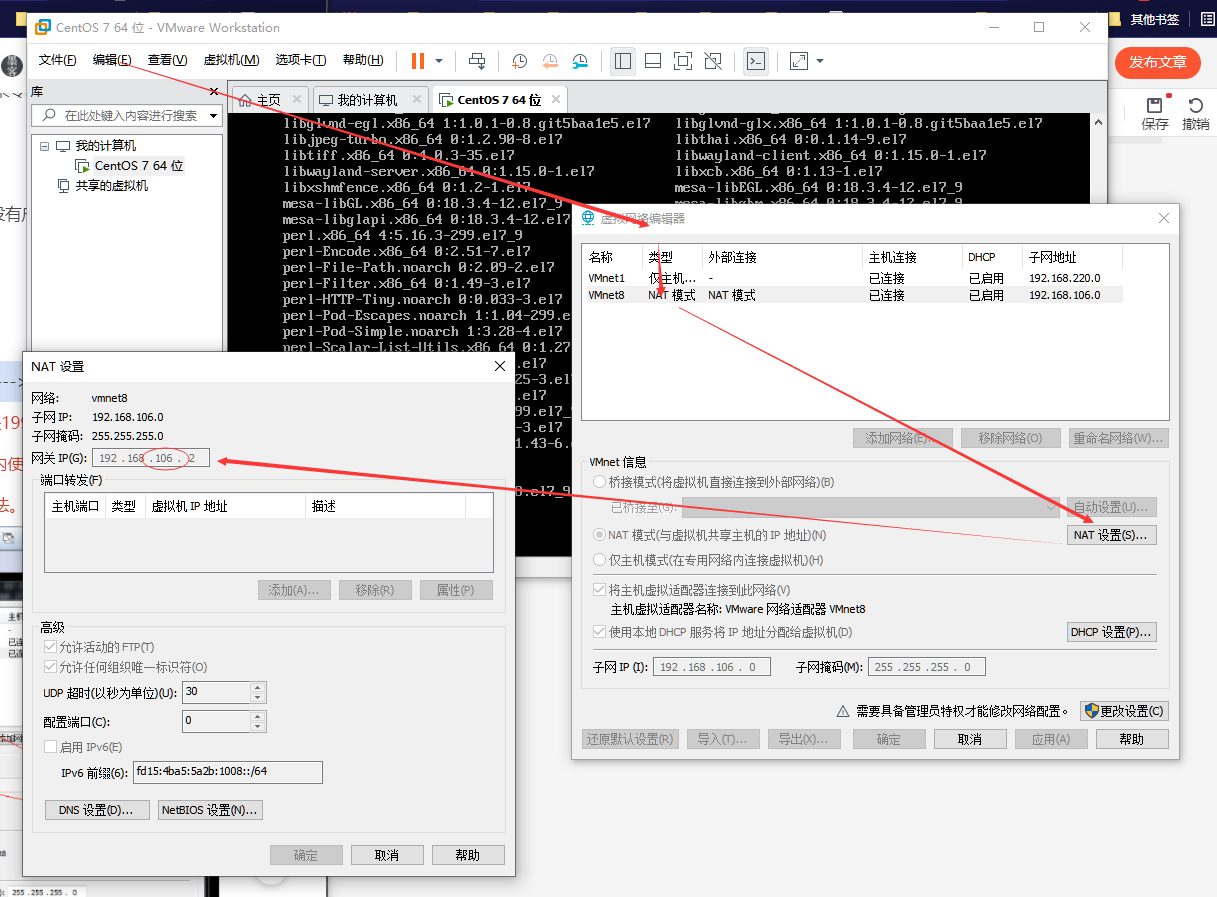Click the IPv6 前缀 input field

point(228,772)
